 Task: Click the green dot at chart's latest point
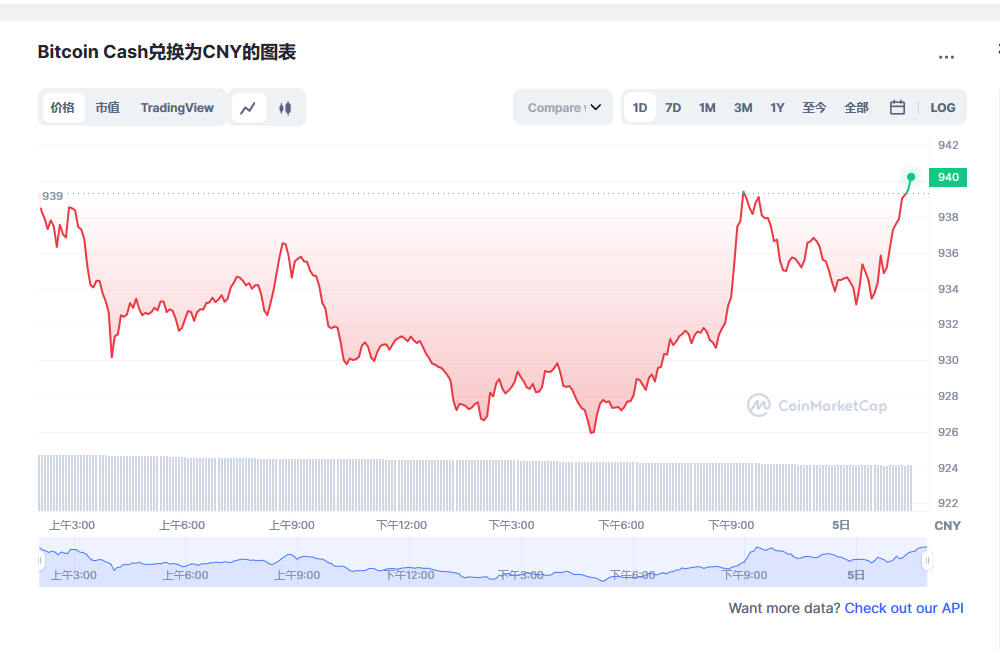point(911,177)
